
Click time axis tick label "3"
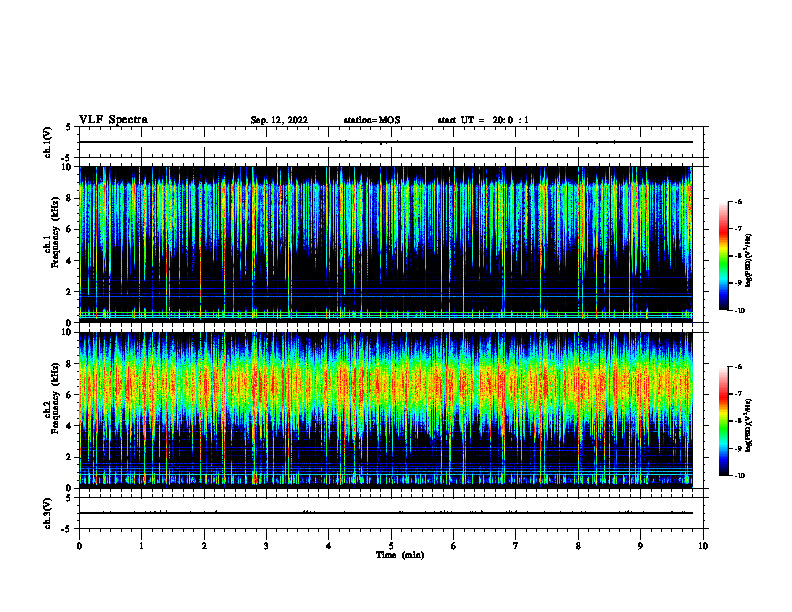point(266,546)
